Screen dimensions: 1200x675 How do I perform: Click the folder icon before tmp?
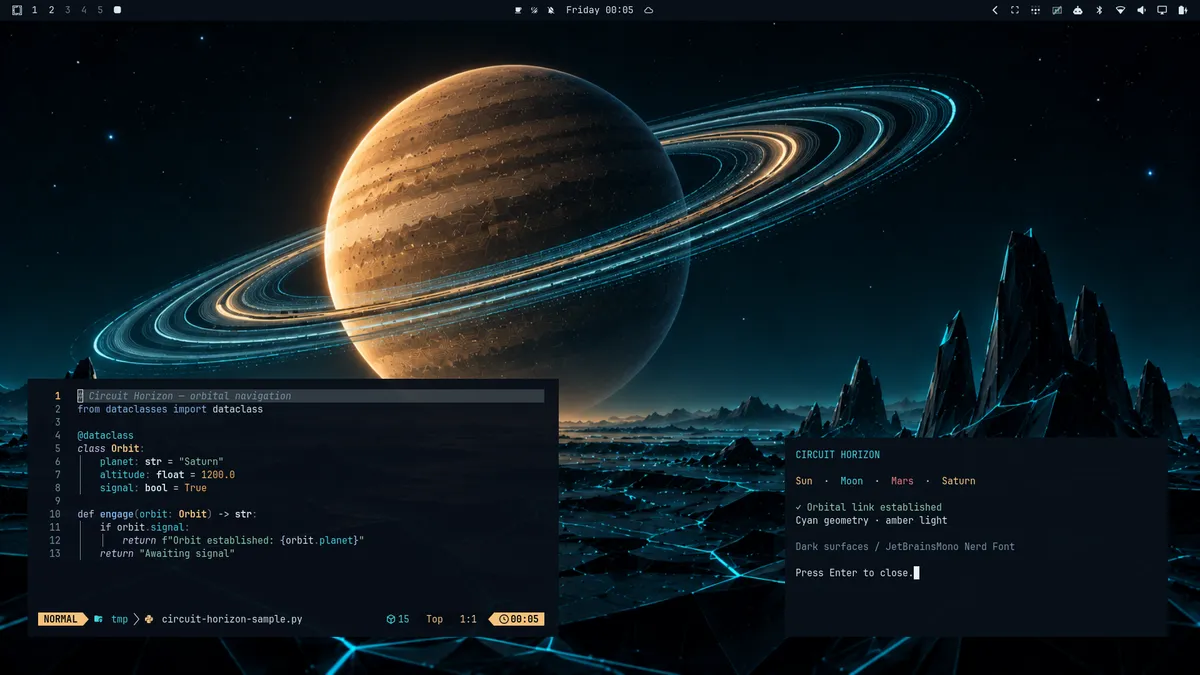[x=98, y=619]
